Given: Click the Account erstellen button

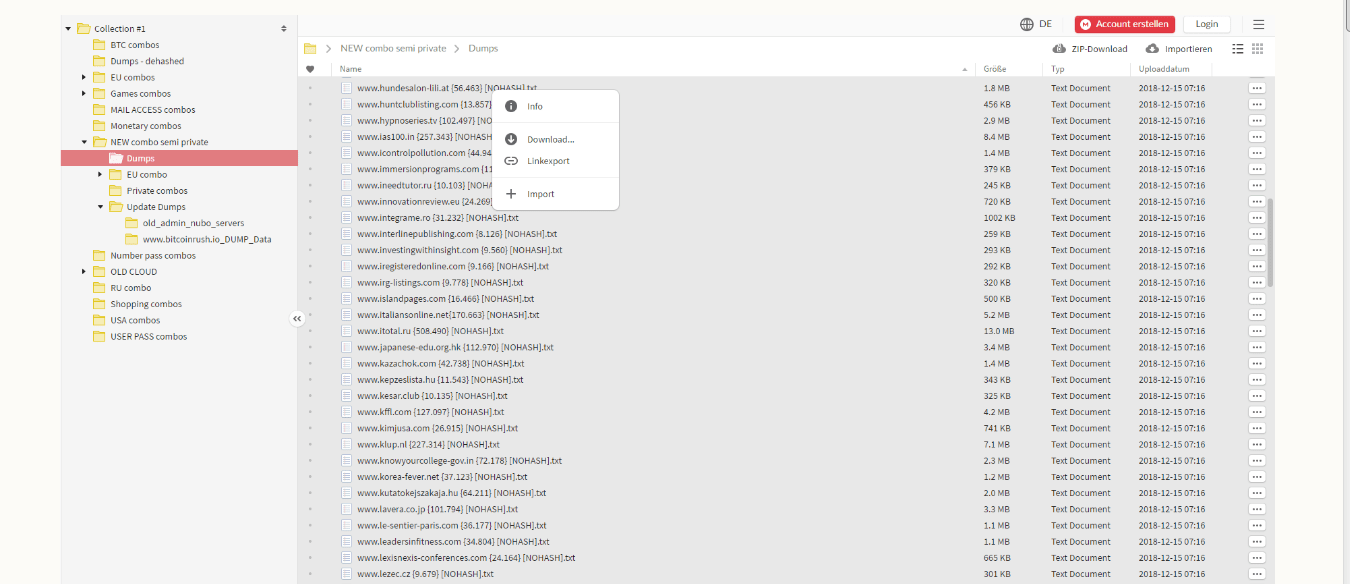Looking at the screenshot, I should click(x=1125, y=24).
